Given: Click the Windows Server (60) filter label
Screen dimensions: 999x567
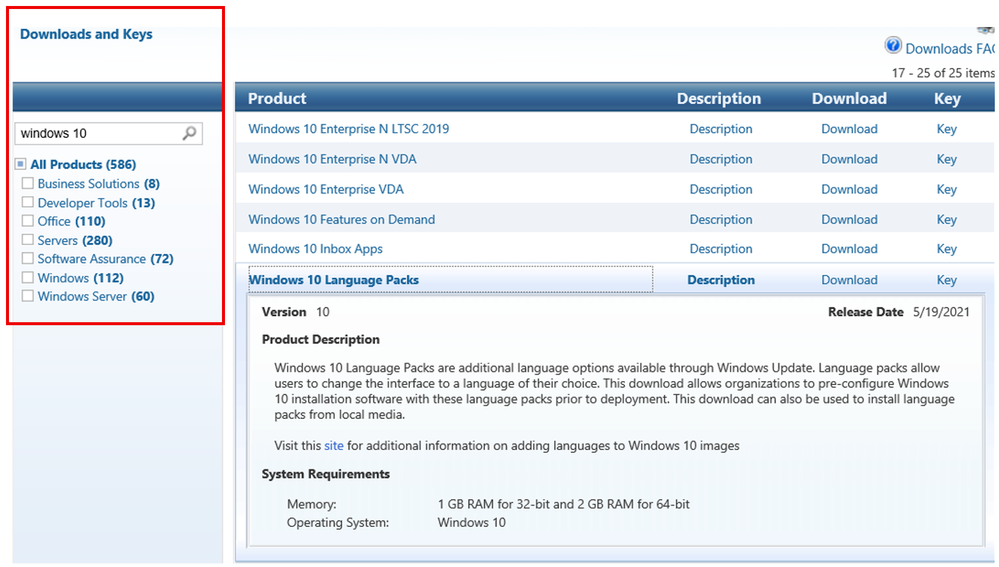Looking at the screenshot, I should click(x=96, y=296).
